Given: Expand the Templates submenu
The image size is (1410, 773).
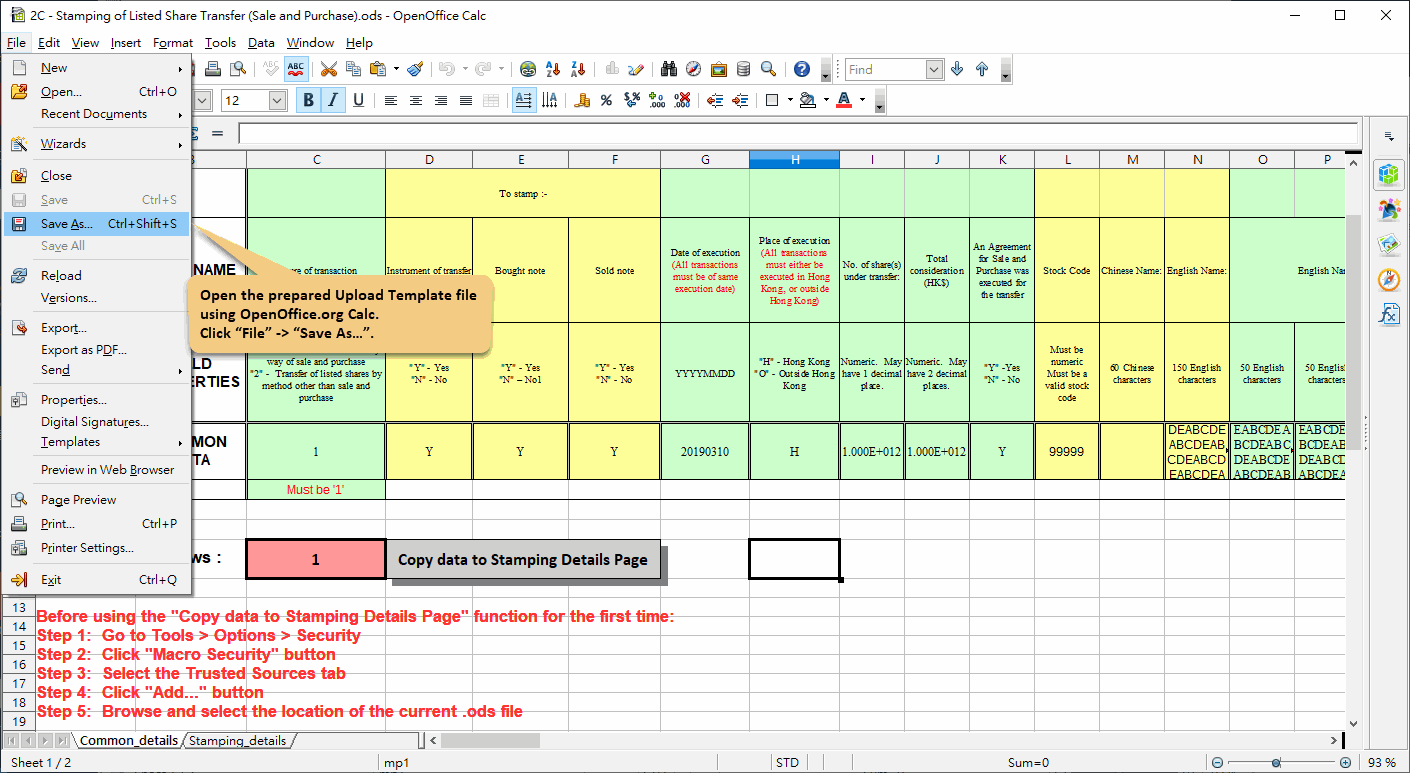Looking at the screenshot, I should pyautogui.click(x=97, y=442).
